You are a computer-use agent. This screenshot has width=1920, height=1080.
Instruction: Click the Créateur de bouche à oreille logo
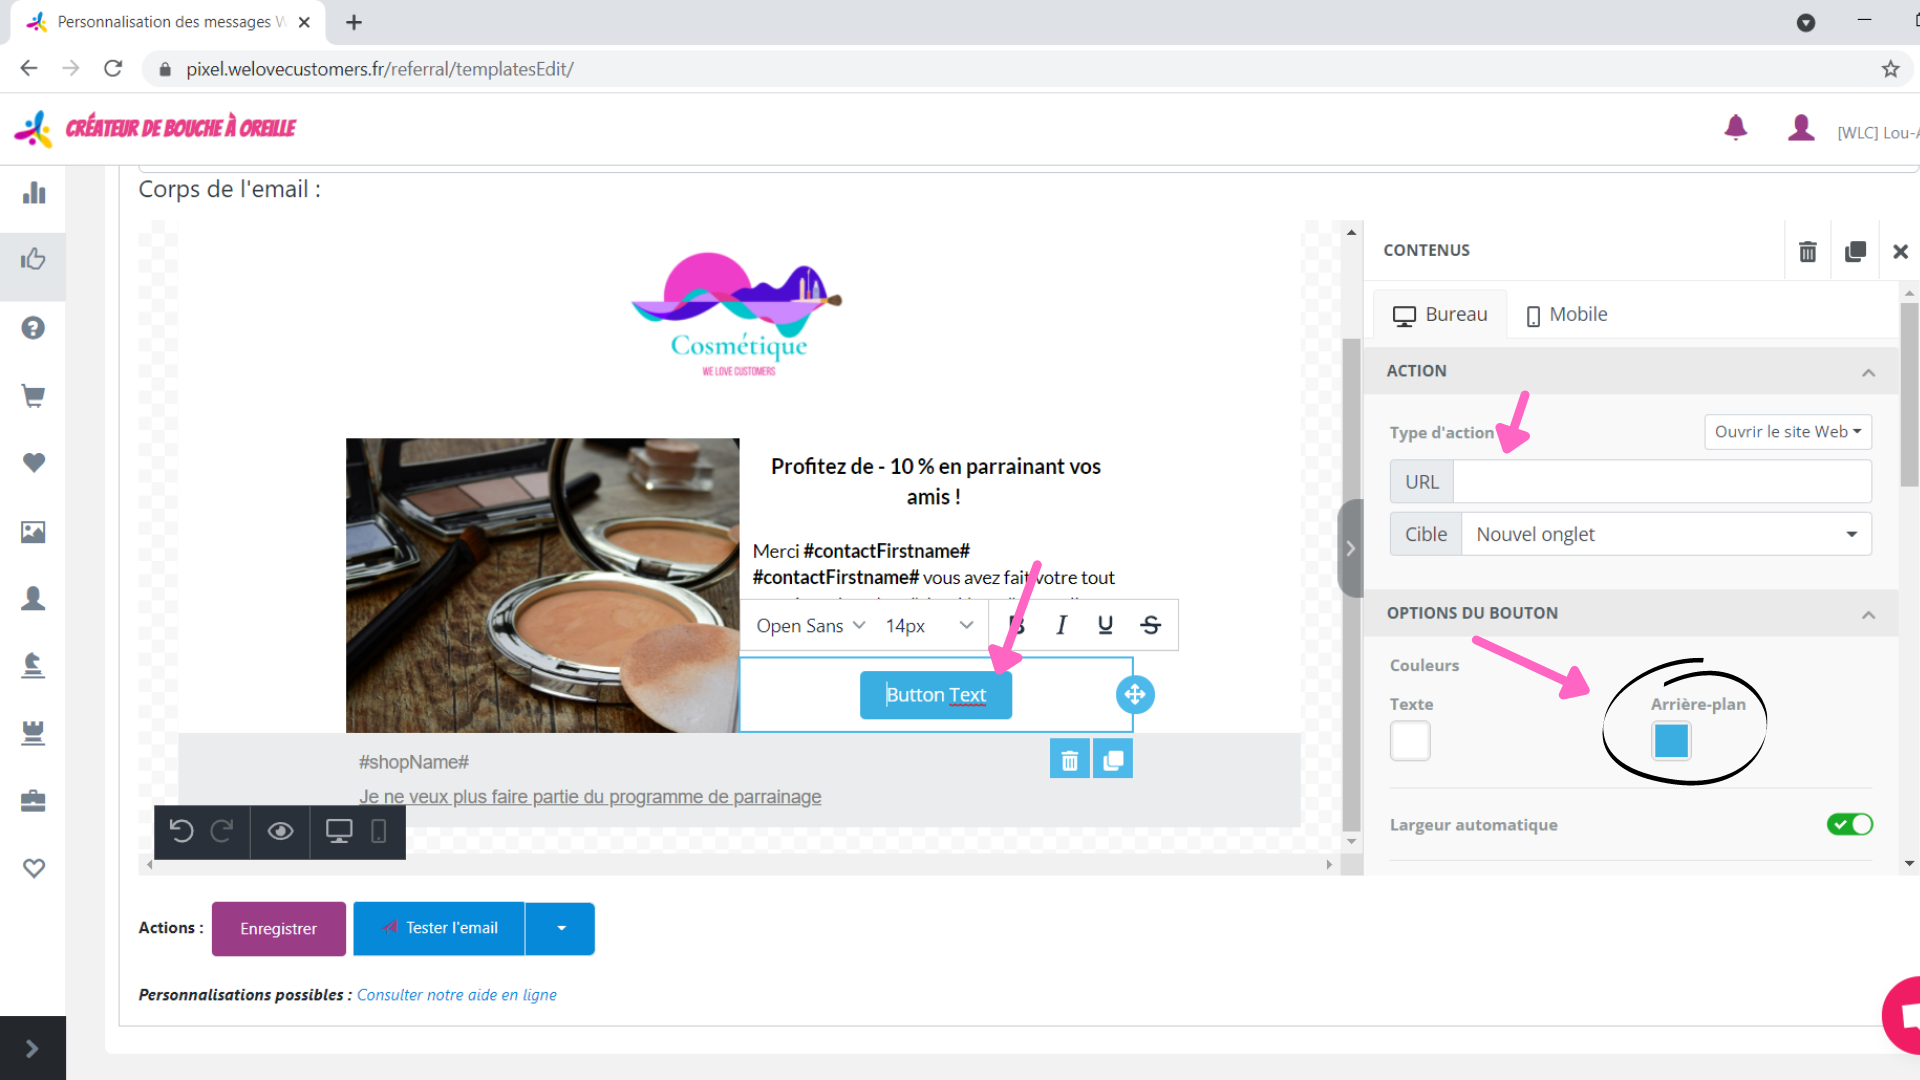[x=156, y=128]
